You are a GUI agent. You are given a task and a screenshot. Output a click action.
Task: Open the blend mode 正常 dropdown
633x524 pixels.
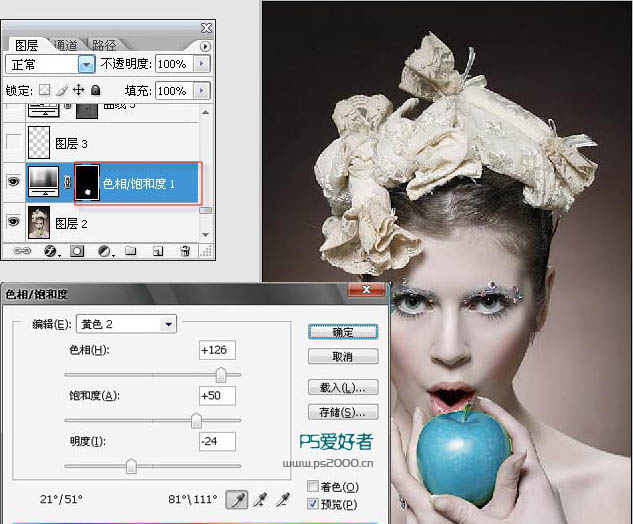click(x=86, y=63)
